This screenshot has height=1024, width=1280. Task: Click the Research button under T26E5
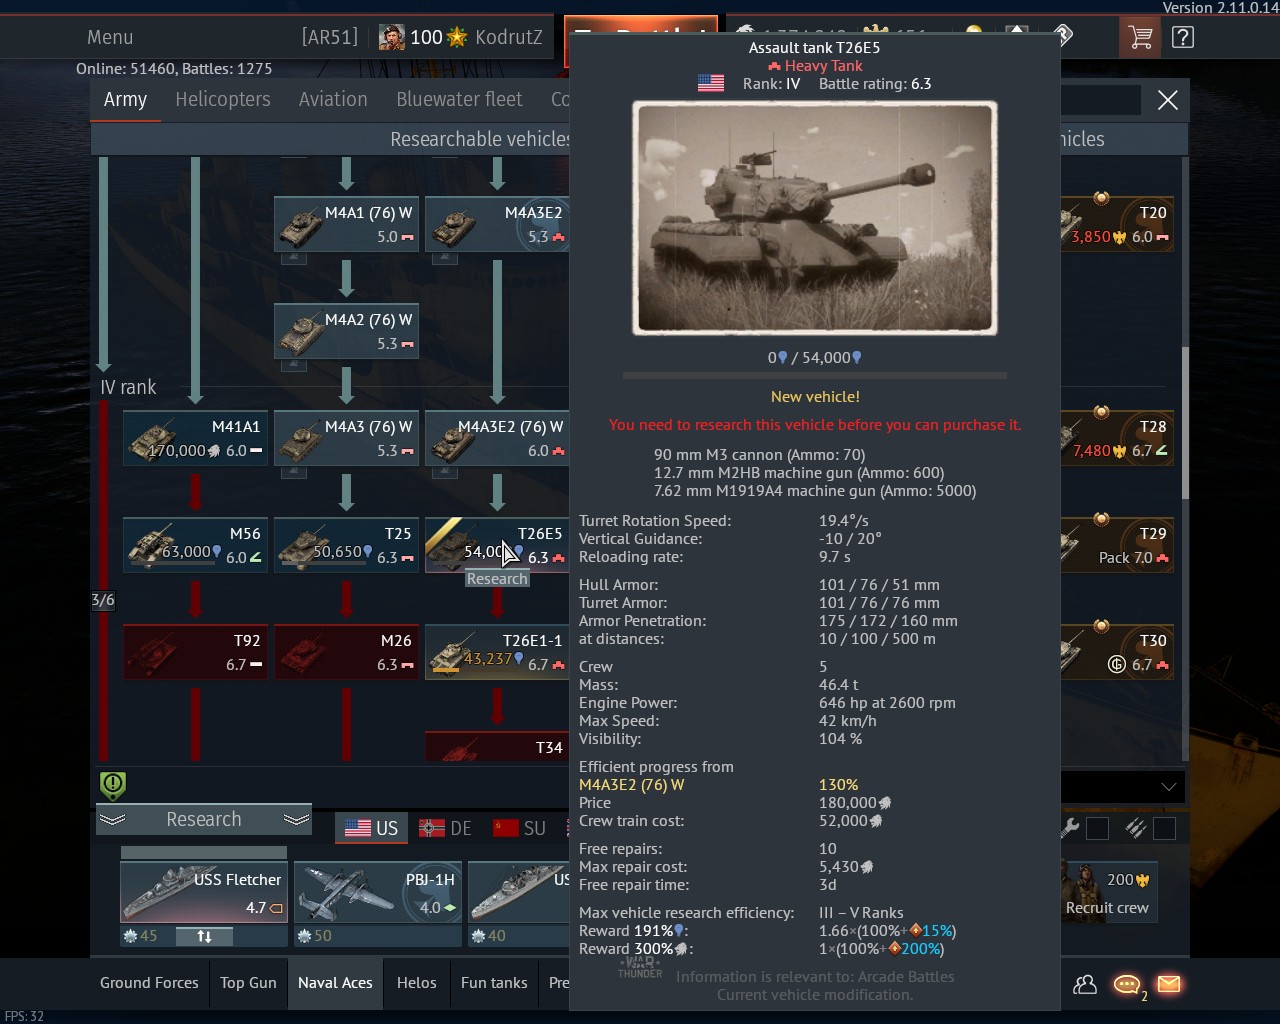coord(497,579)
